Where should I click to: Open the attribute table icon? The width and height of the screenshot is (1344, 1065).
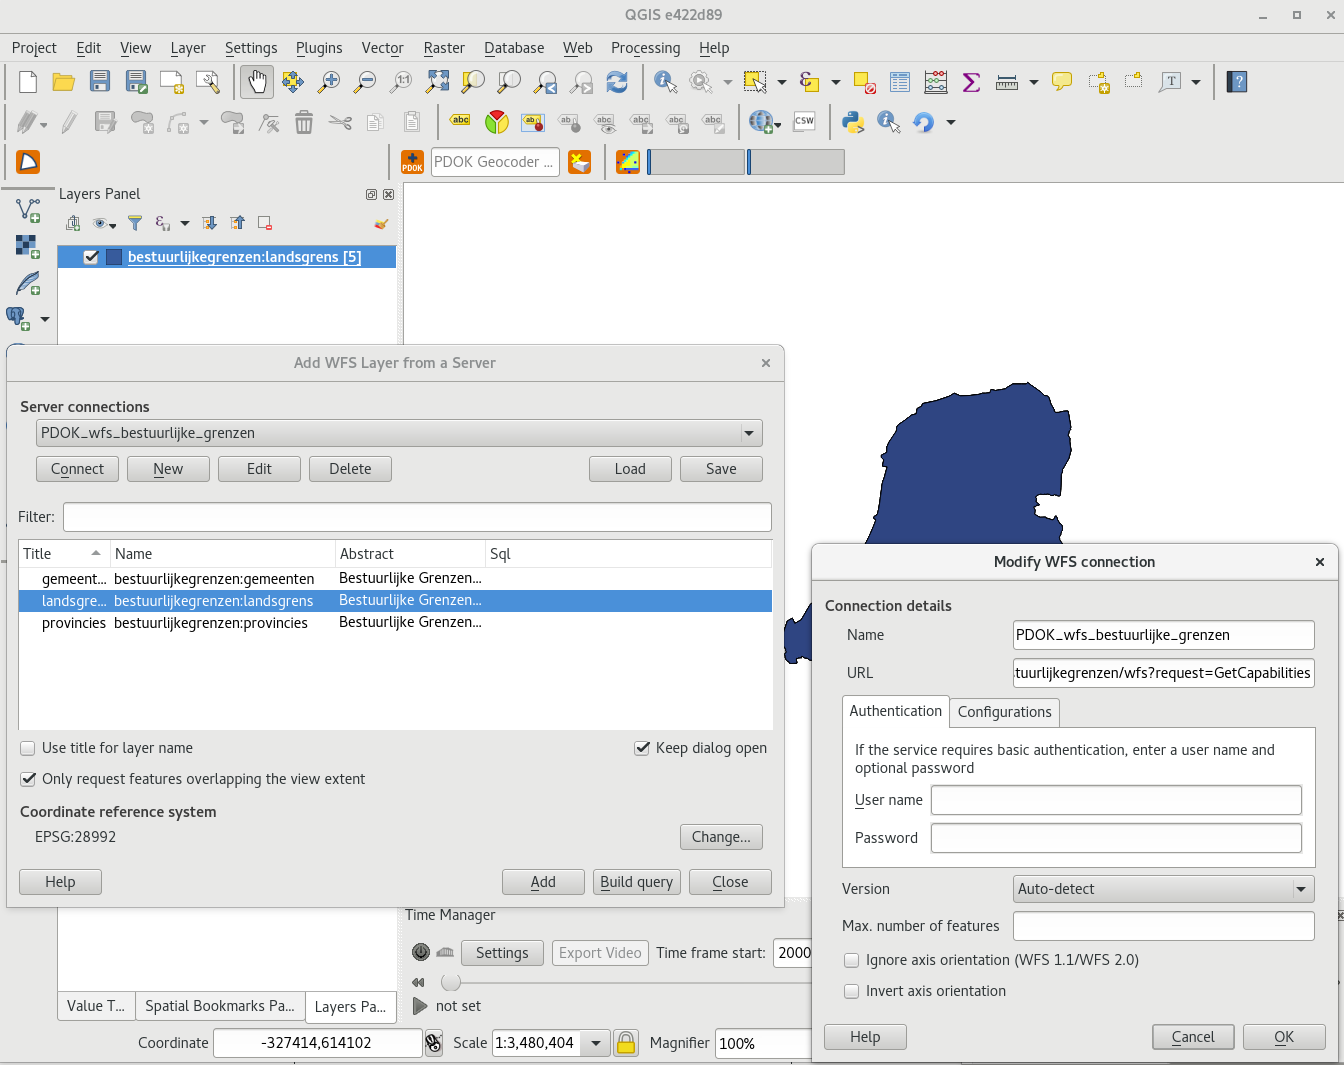click(900, 82)
